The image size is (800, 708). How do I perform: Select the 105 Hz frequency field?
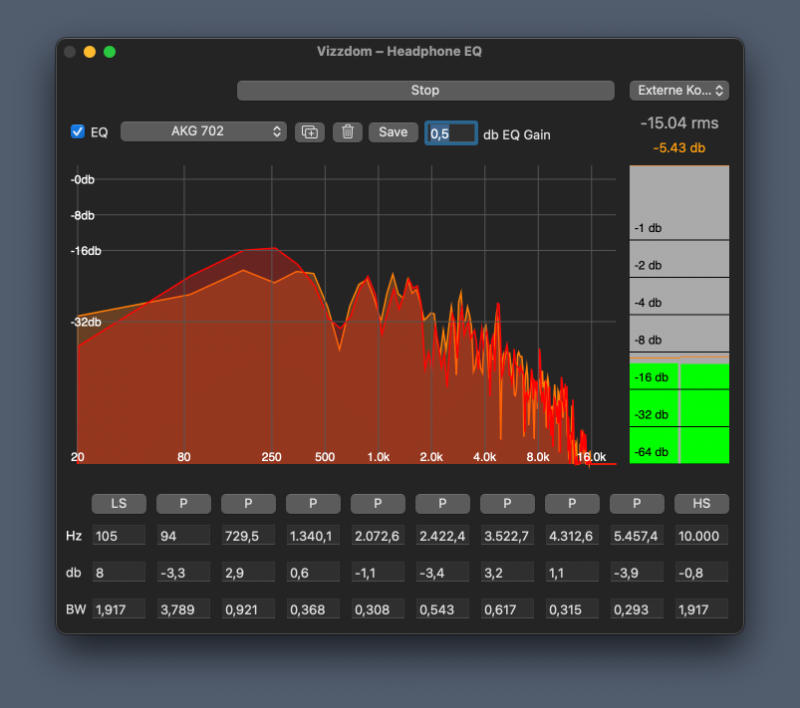point(119,536)
